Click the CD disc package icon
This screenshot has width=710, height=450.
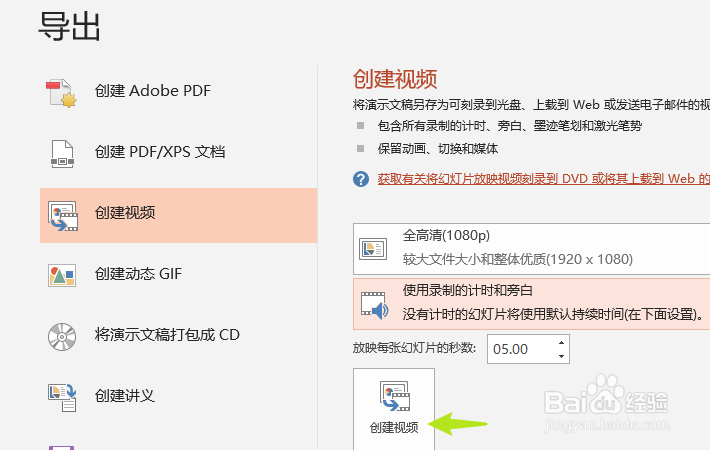(x=62, y=337)
